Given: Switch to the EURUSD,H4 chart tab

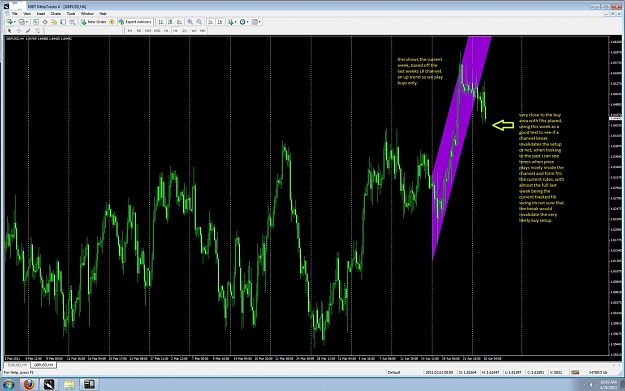Looking at the screenshot, I should (x=17, y=365).
